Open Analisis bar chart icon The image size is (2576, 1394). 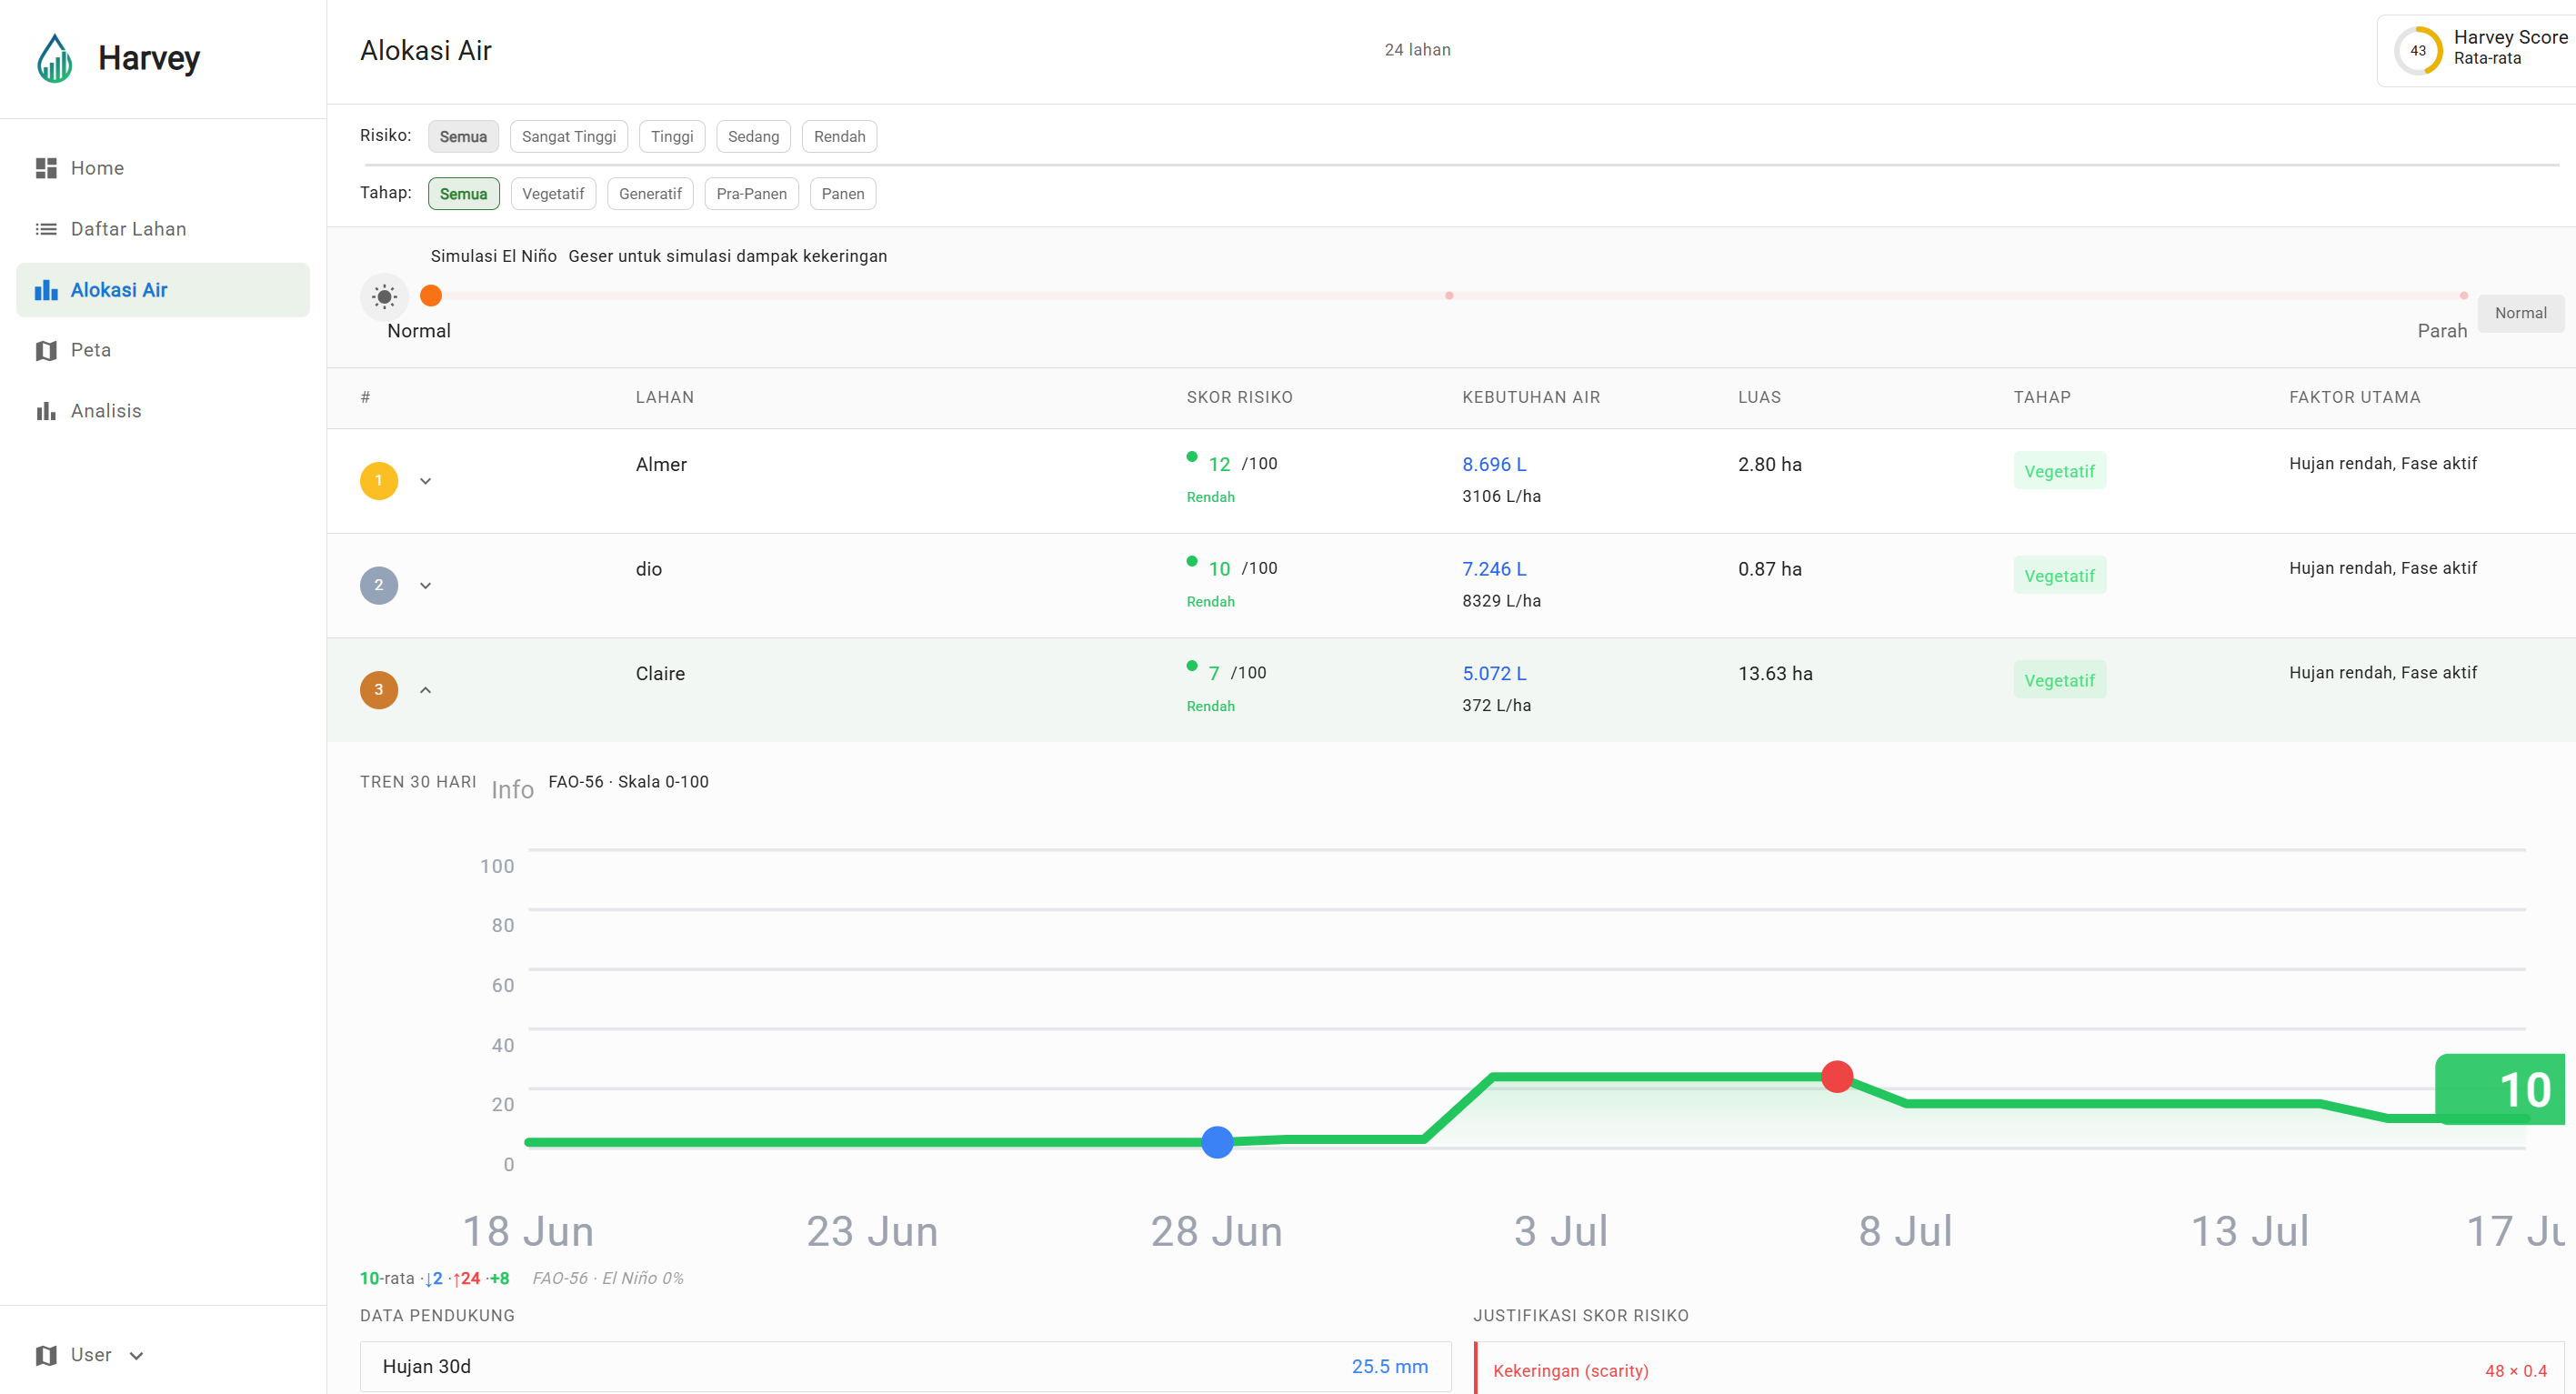pos(46,411)
